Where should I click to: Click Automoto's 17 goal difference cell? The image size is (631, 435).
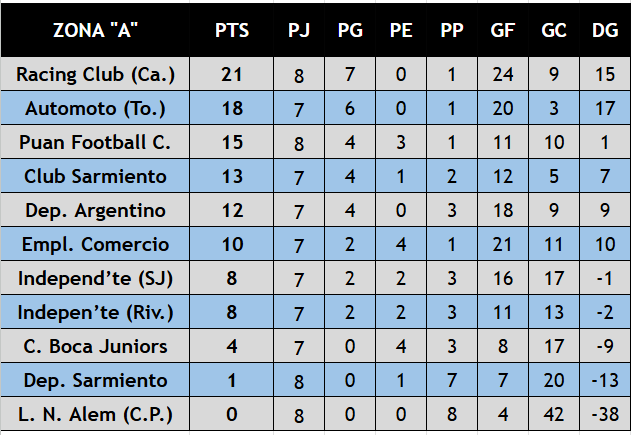tap(605, 108)
